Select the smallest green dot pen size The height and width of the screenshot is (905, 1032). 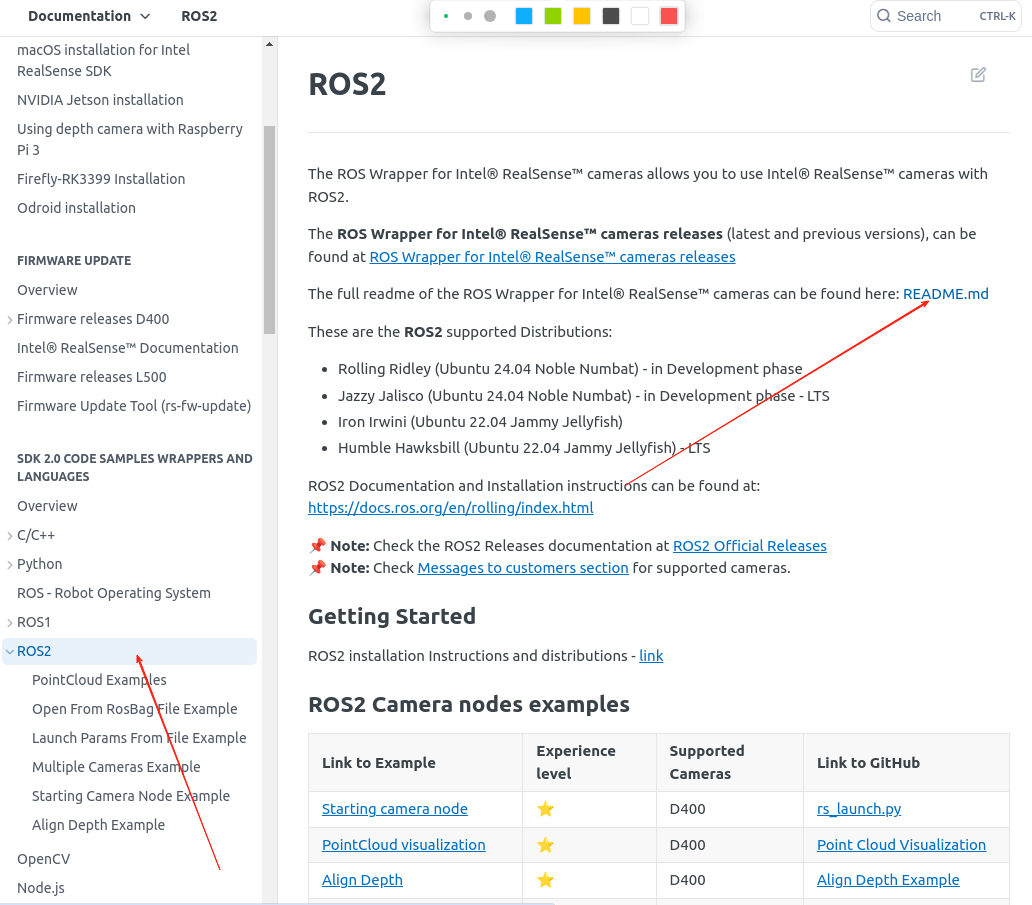(x=446, y=16)
